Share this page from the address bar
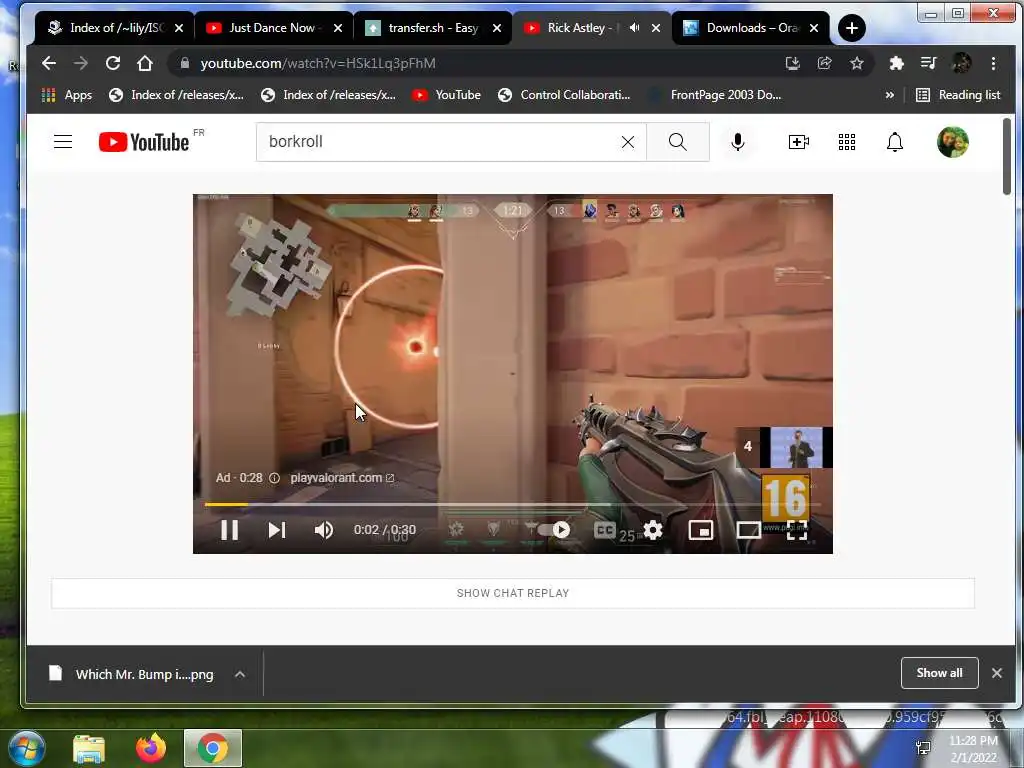Viewport: 1024px width, 768px height. [x=824, y=63]
